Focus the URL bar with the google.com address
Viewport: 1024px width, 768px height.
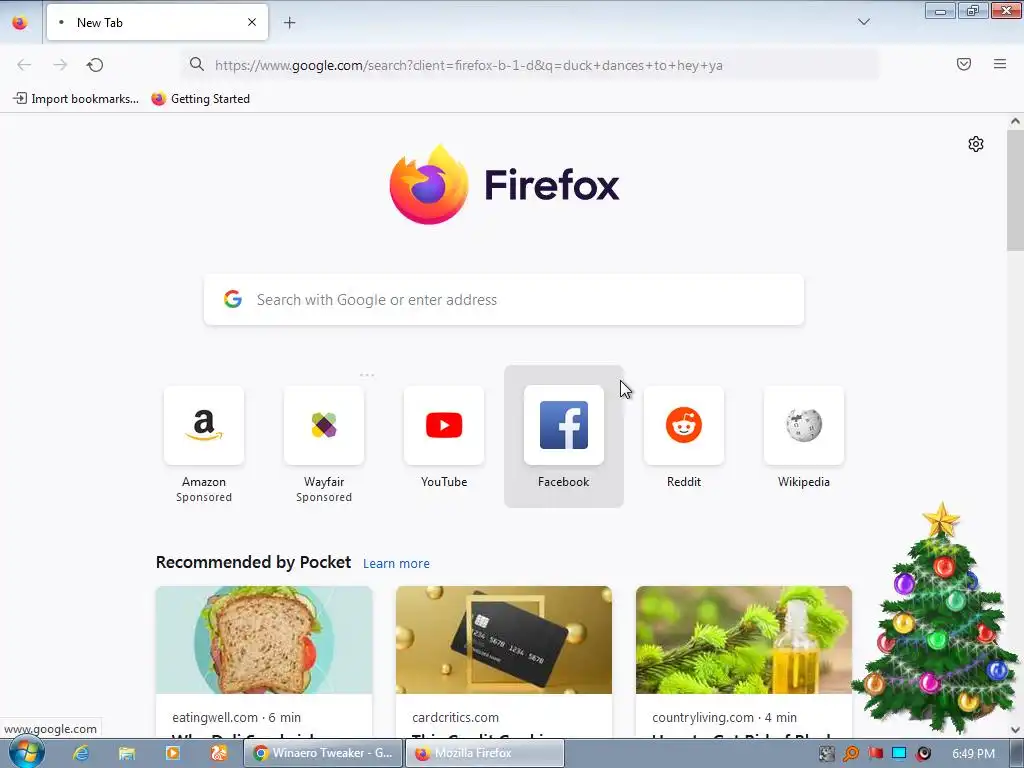coord(530,65)
